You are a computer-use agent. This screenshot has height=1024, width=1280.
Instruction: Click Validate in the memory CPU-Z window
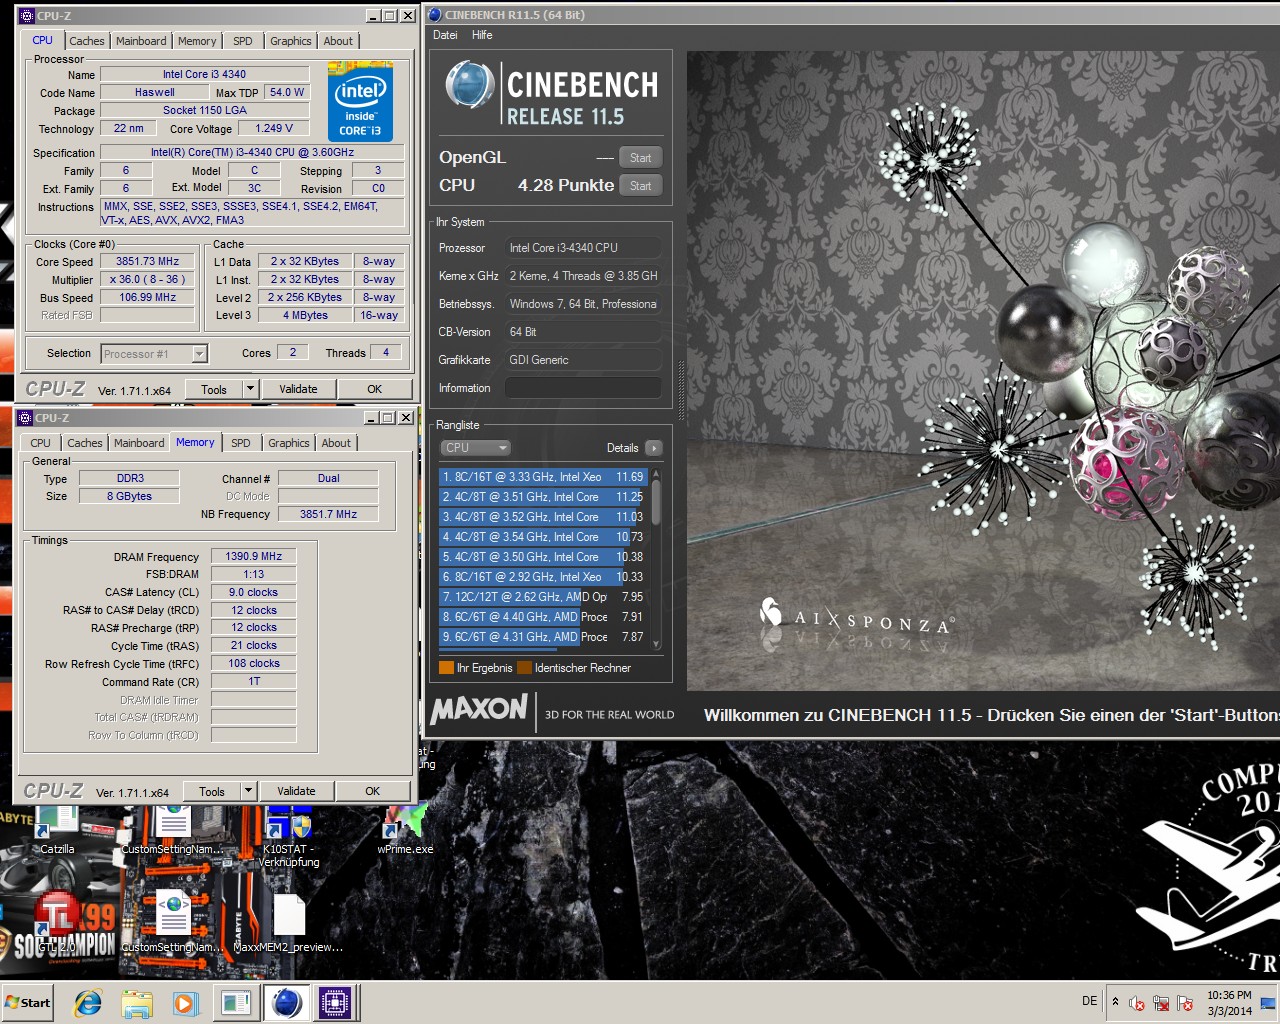[296, 791]
